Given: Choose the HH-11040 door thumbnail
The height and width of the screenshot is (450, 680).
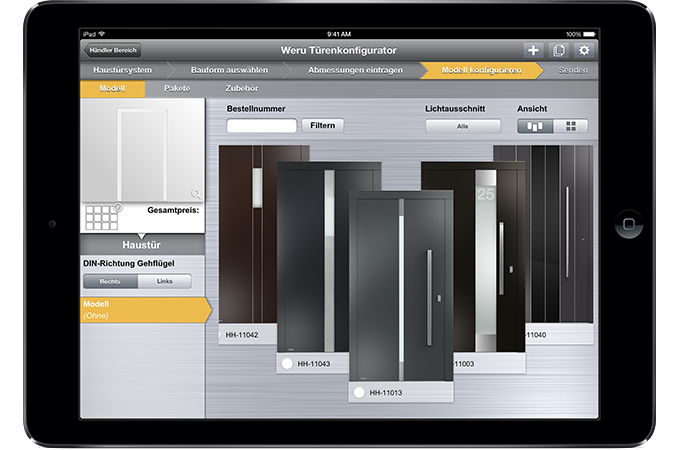Looking at the screenshot, I should coord(559,234).
